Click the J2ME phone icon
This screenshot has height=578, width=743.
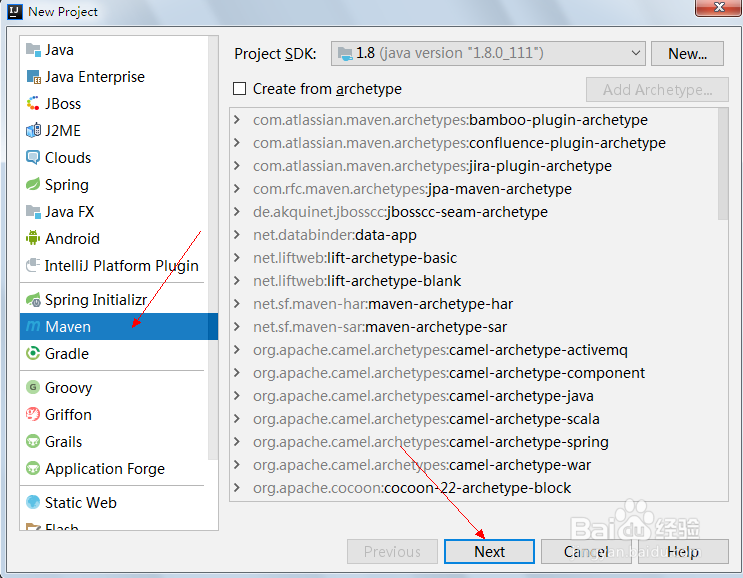pyautogui.click(x=33, y=130)
